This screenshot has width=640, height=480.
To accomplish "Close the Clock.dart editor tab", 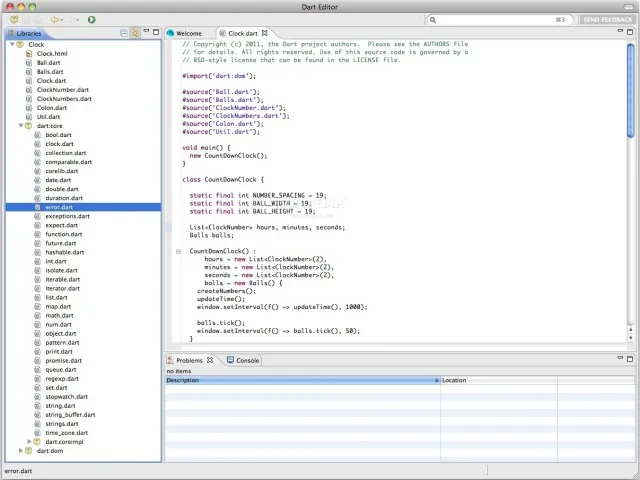I will [x=264, y=33].
